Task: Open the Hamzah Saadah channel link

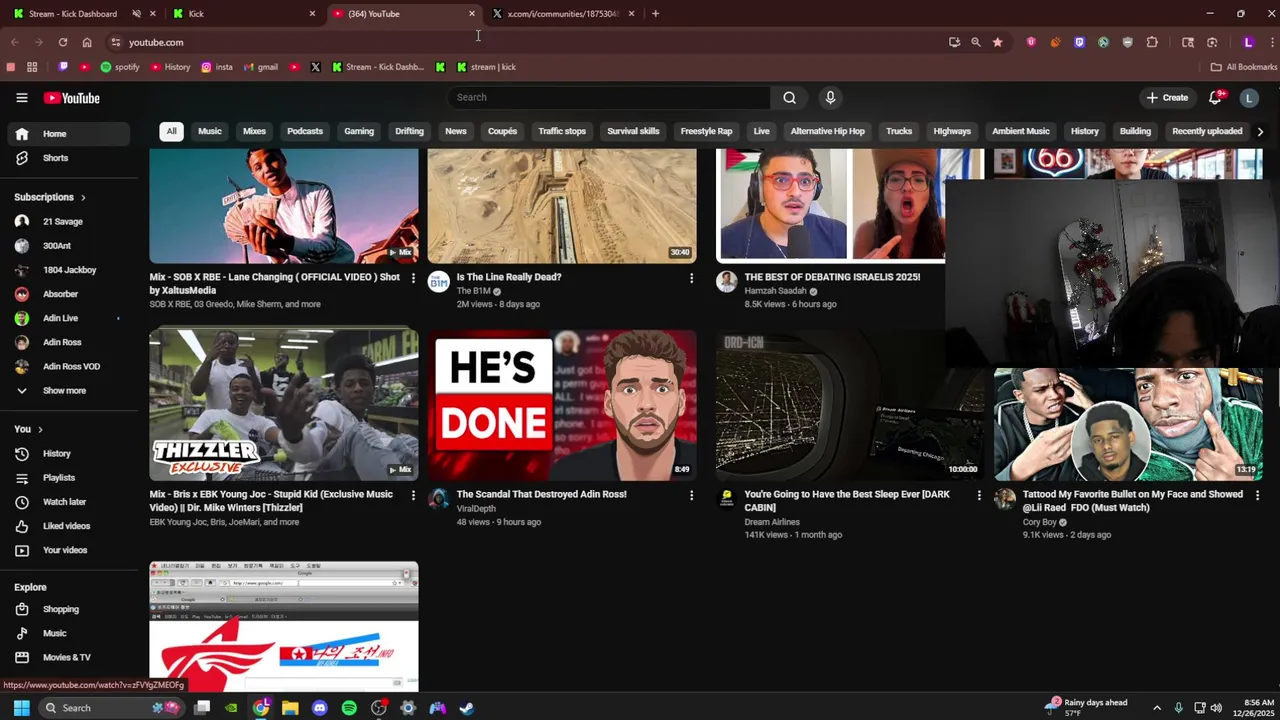Action: tap(775, 291)
